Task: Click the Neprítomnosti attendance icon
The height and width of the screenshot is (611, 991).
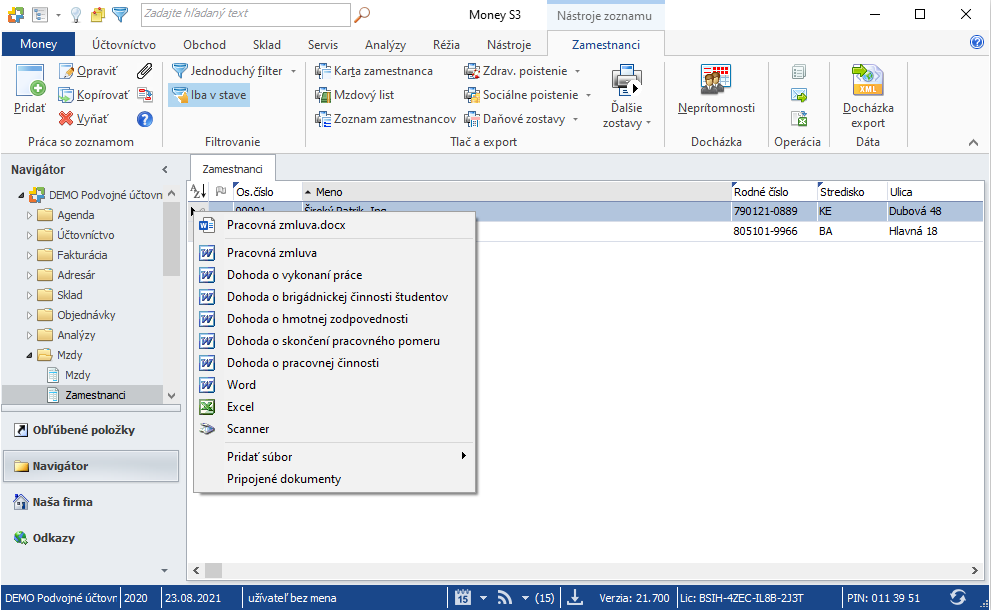Action: coord(716,80)
